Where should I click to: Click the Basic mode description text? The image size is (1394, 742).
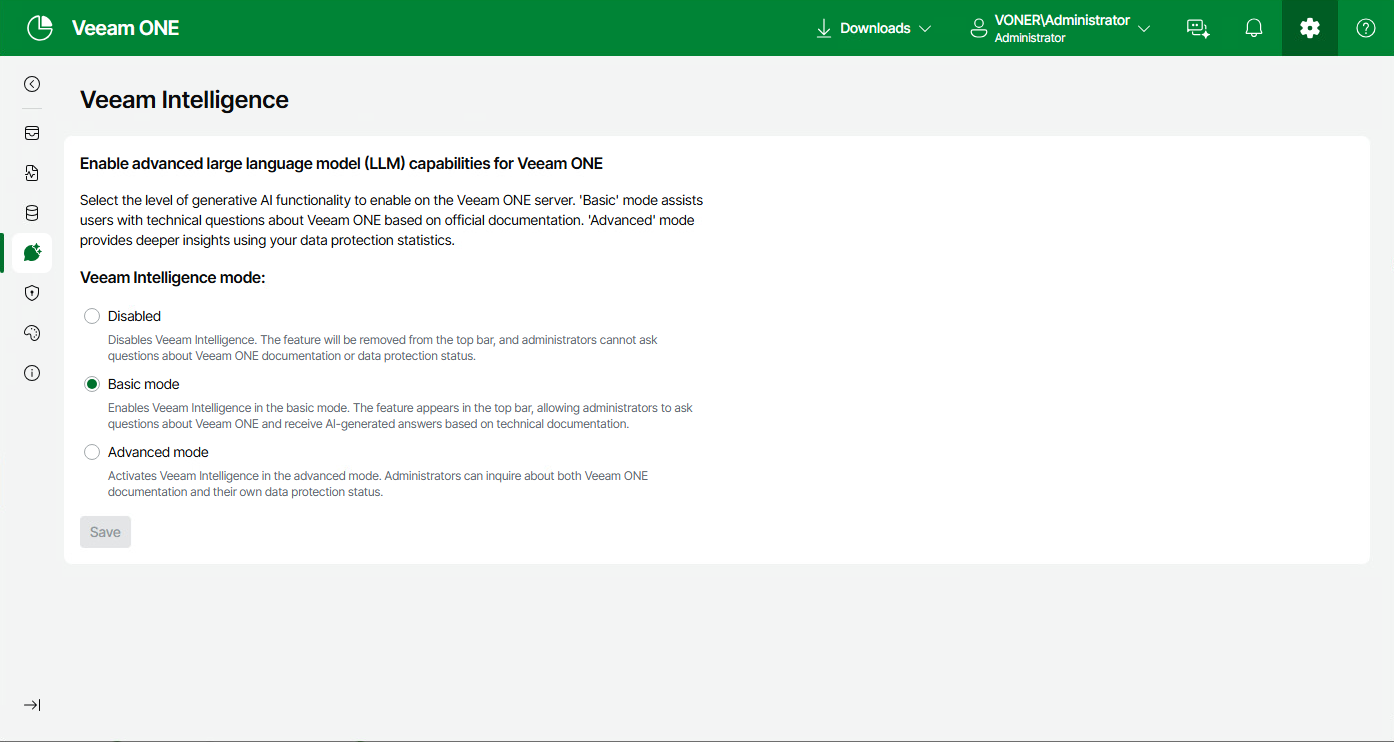(x=400, y=416)
